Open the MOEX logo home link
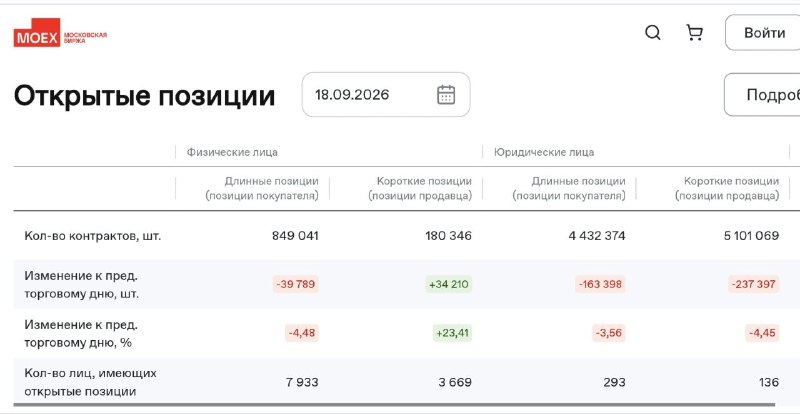Screen dimensions: 800x414 point(60,33)
